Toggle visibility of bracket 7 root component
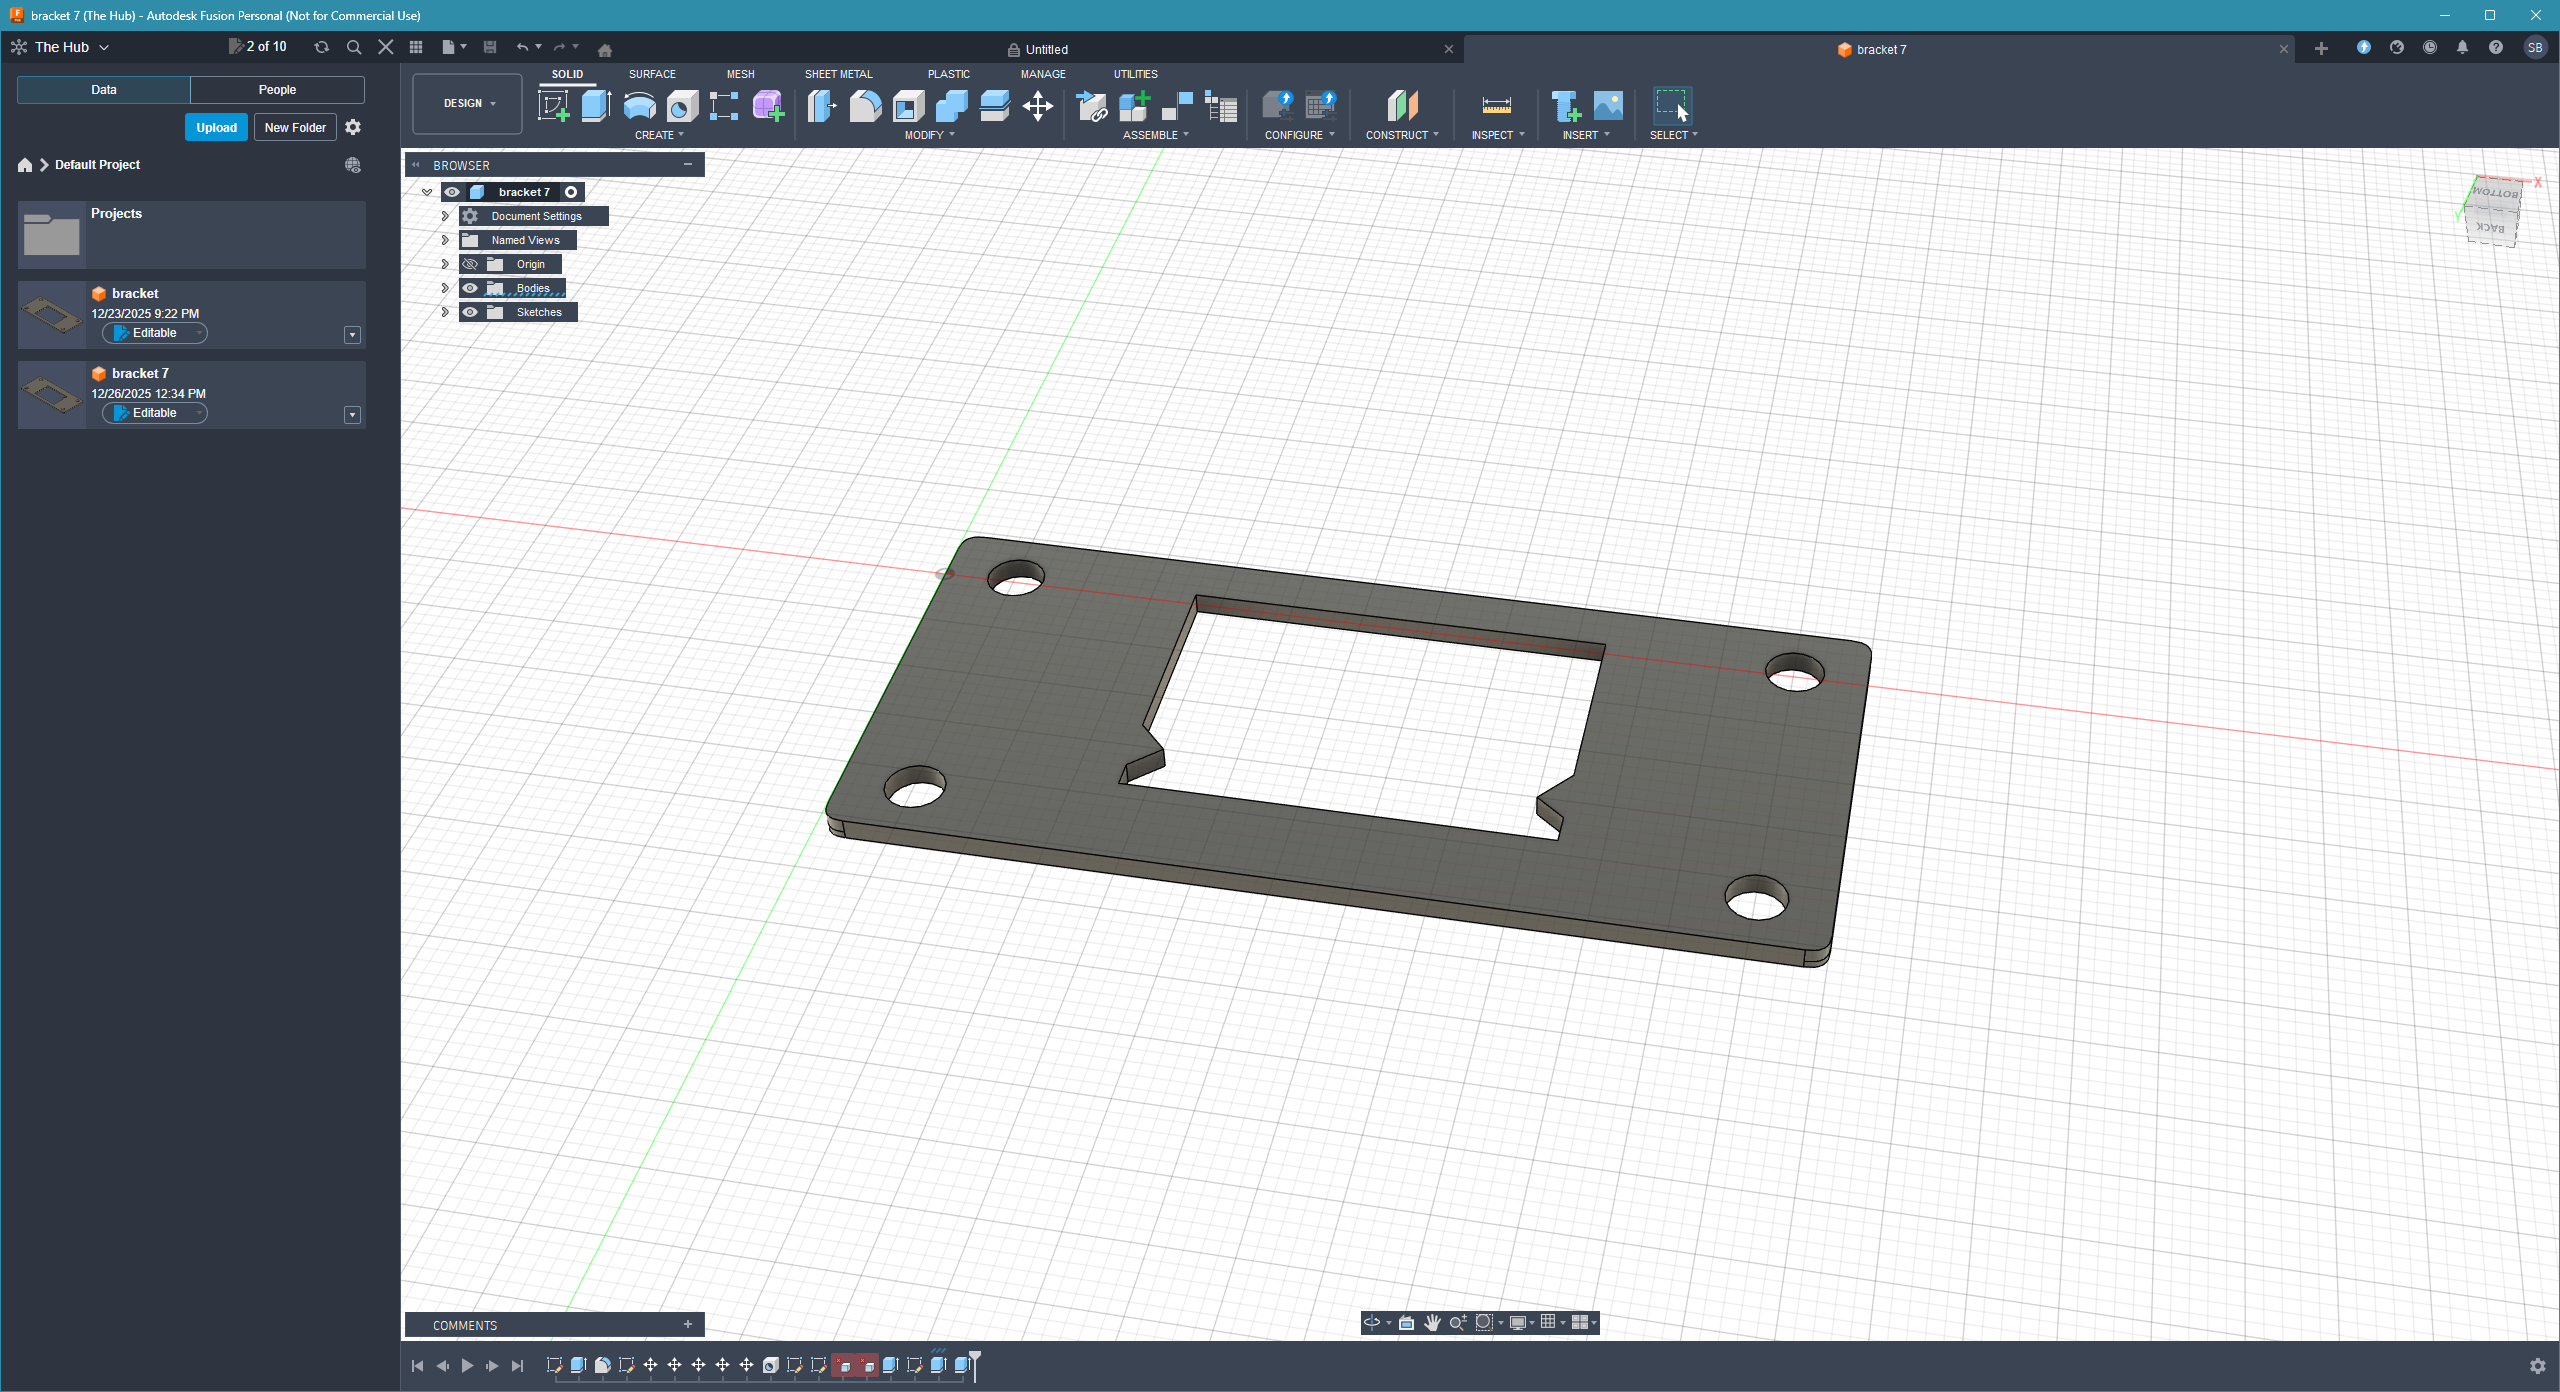The height and width of the screenshot is (1392, 2560). click(452, 192)
